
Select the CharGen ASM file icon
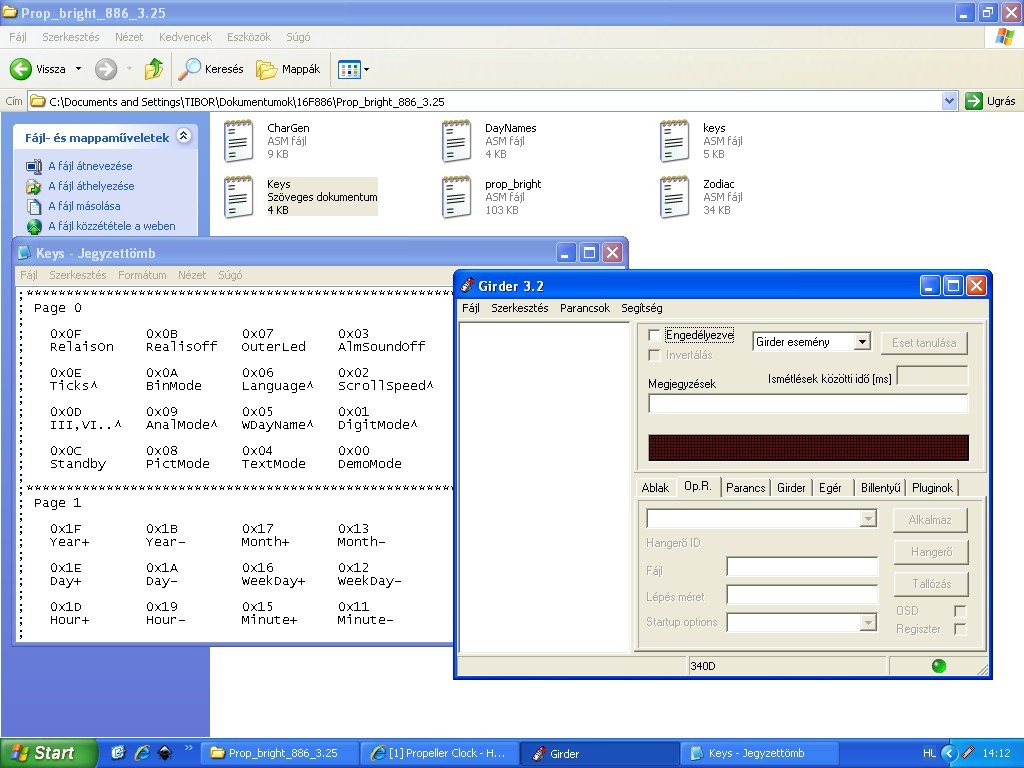point(238,140)
